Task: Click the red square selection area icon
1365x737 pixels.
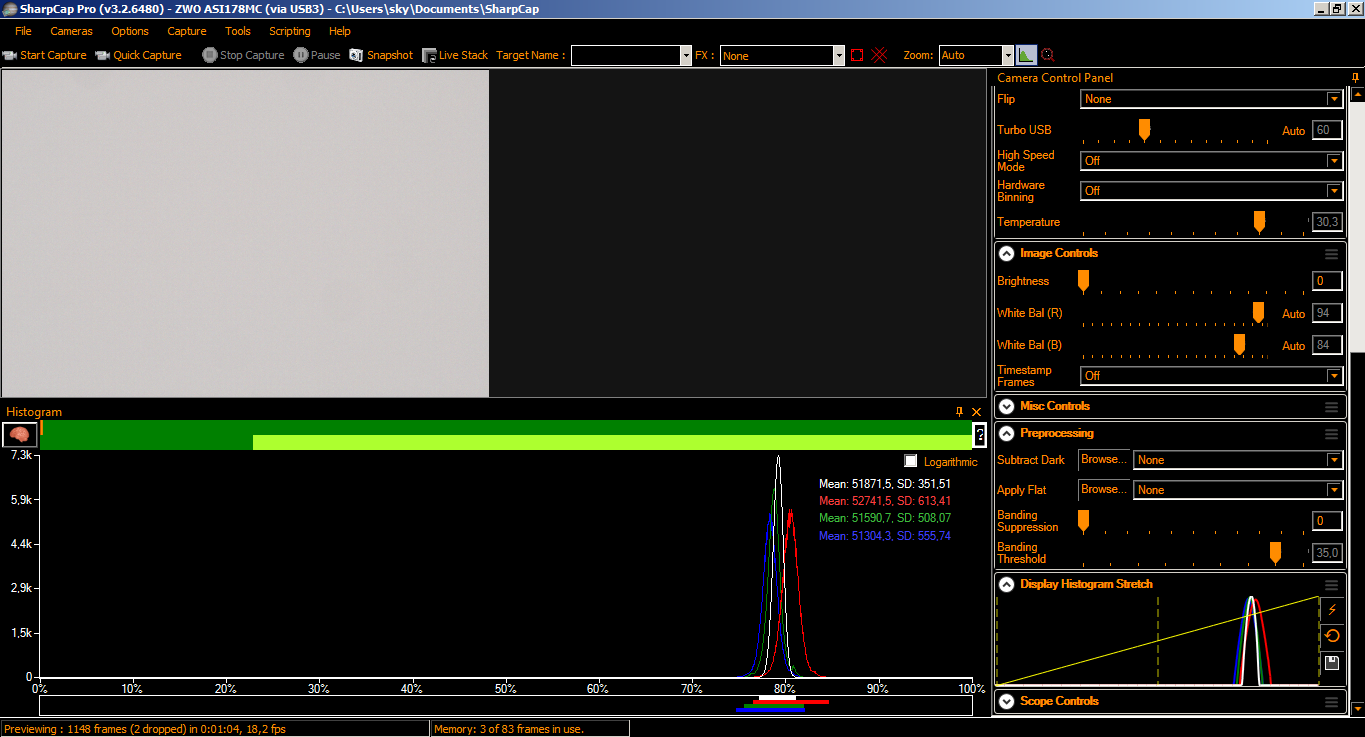Action: coord(857,56)
